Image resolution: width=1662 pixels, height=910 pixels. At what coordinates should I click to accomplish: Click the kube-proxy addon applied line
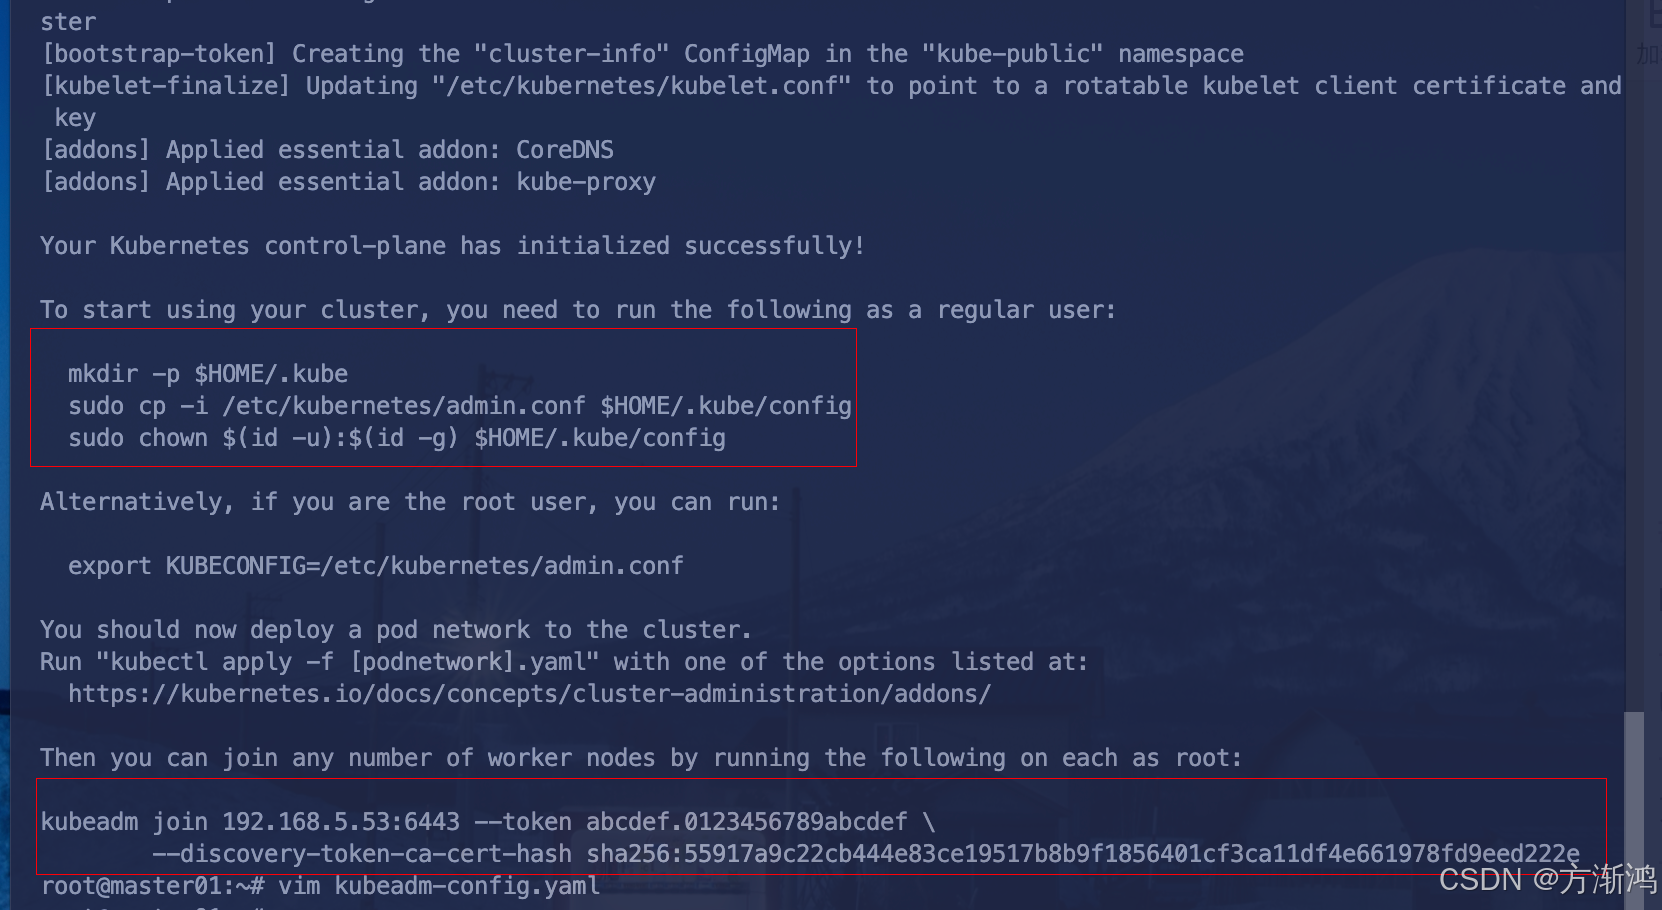pyautogui.click(x=349, y=182)
